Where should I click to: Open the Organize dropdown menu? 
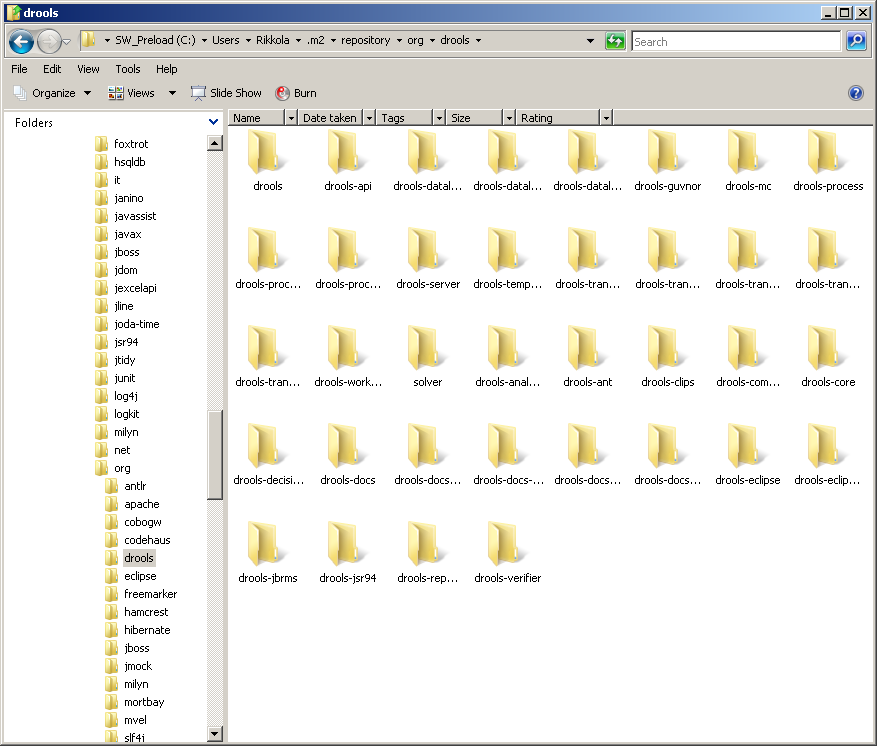[51, 93]
